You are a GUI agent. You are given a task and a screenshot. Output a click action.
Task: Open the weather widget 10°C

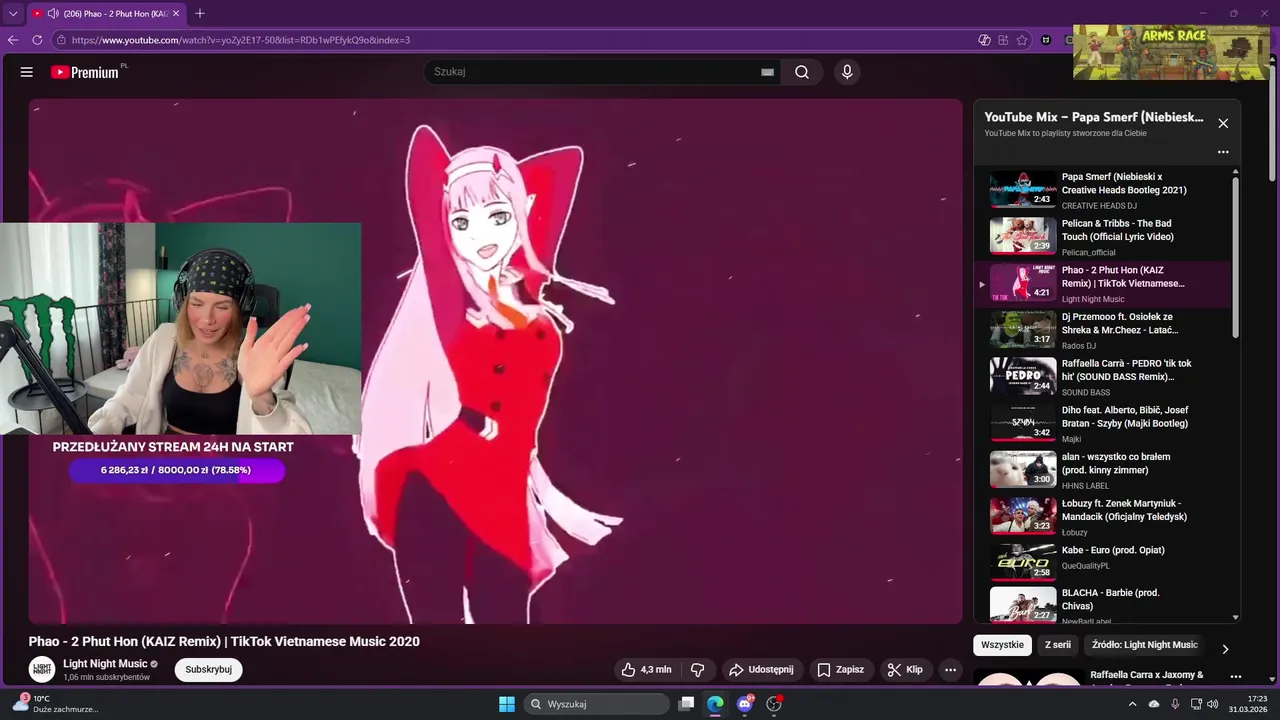click(x=55, y=704)
